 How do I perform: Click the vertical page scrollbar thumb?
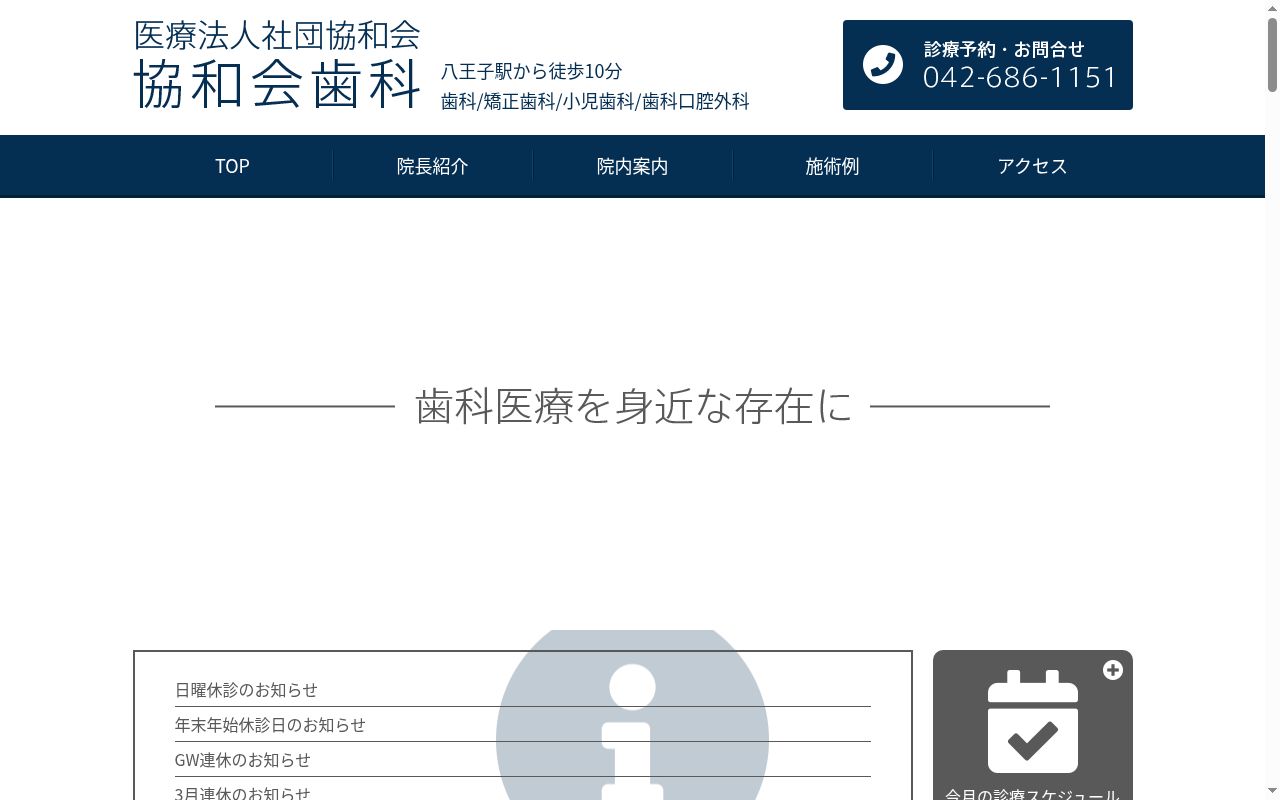pyautogui.click(x=1272, y=55)
